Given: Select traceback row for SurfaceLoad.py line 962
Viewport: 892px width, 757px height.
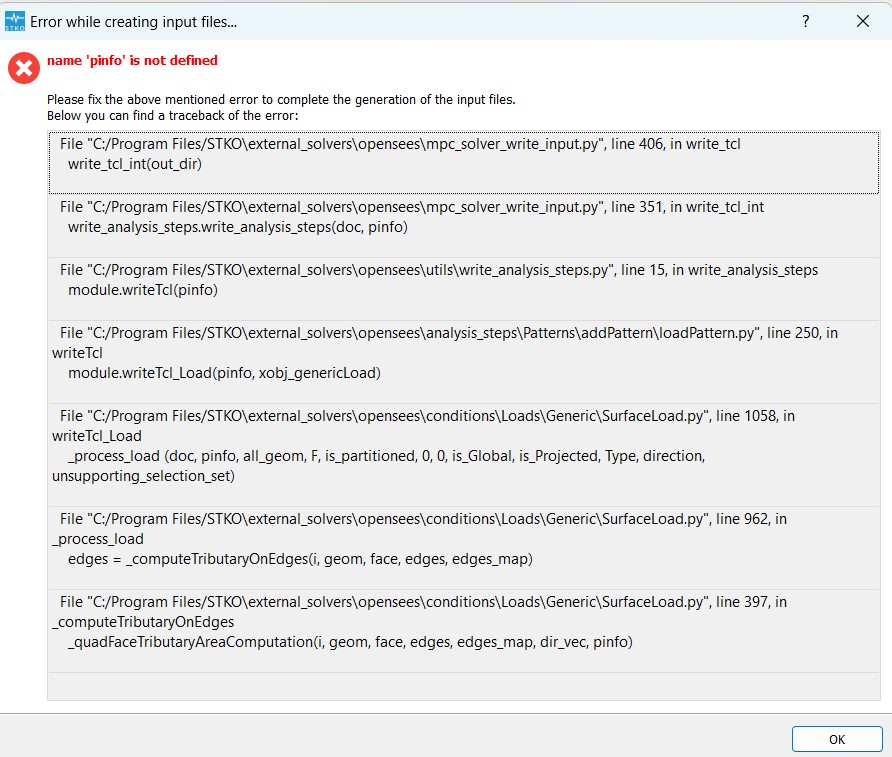Looking at the screenshot, I should click(464, 548).
